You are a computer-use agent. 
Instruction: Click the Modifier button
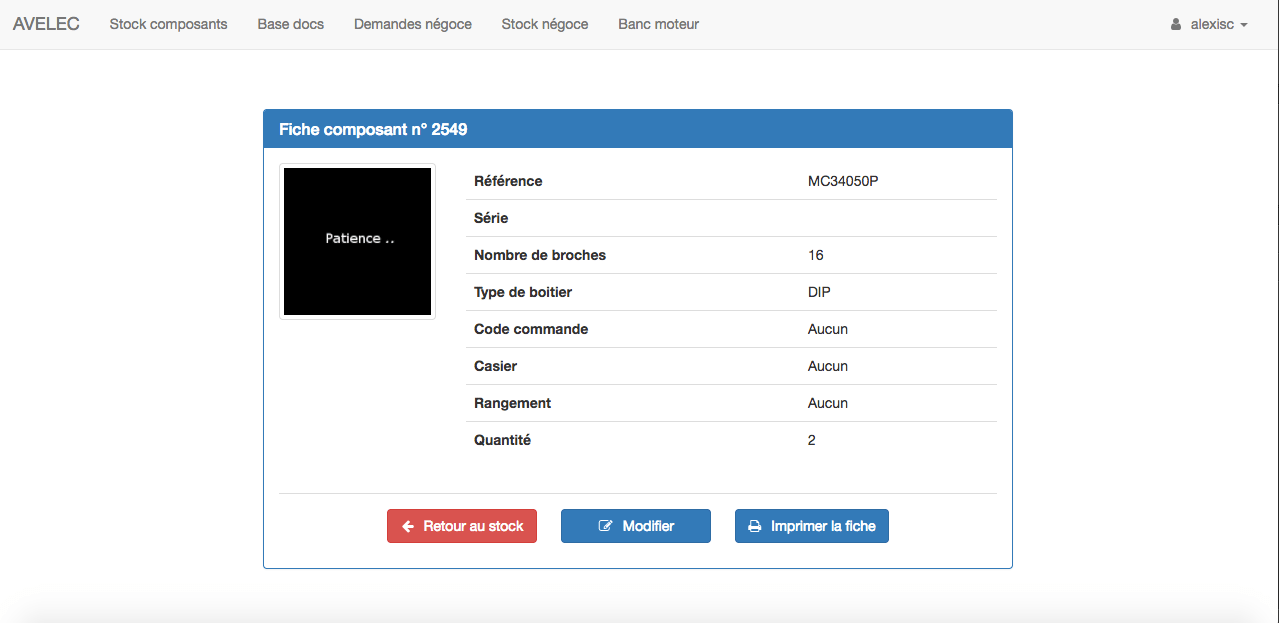point(636,526)
